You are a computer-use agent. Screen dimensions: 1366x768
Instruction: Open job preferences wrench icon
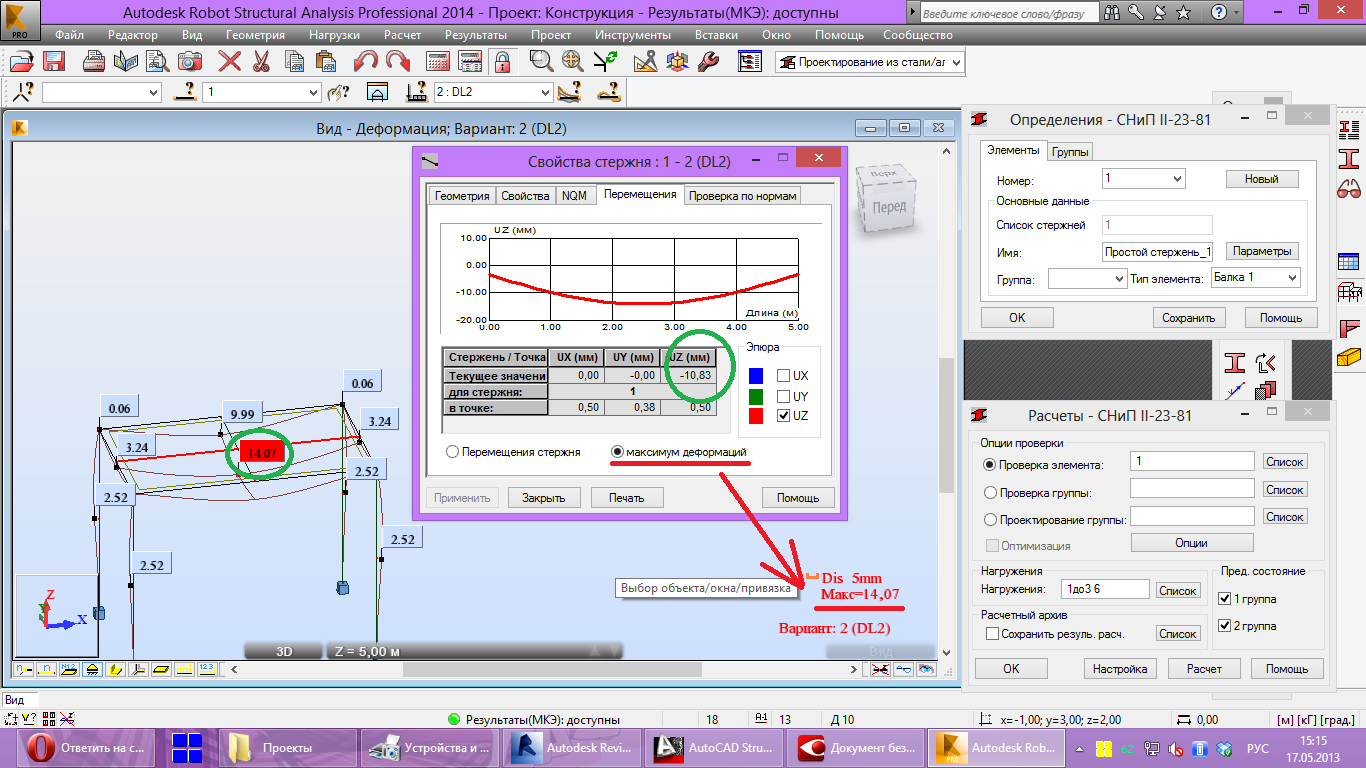coord(708,61)
